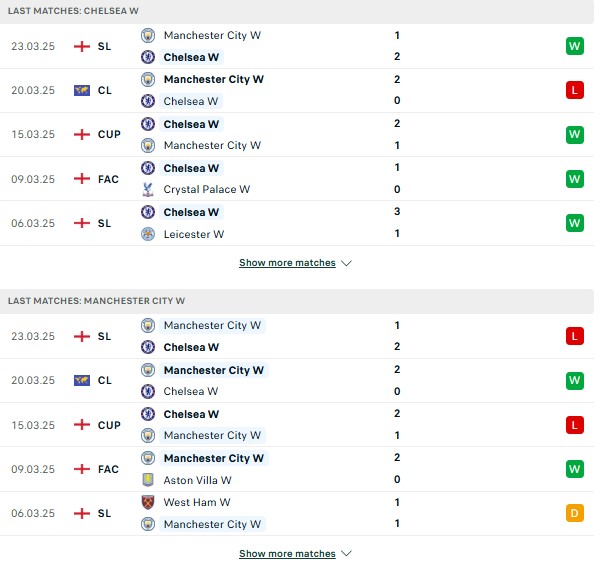Click the red L result badge in Chelsea section

pos(575,90)
